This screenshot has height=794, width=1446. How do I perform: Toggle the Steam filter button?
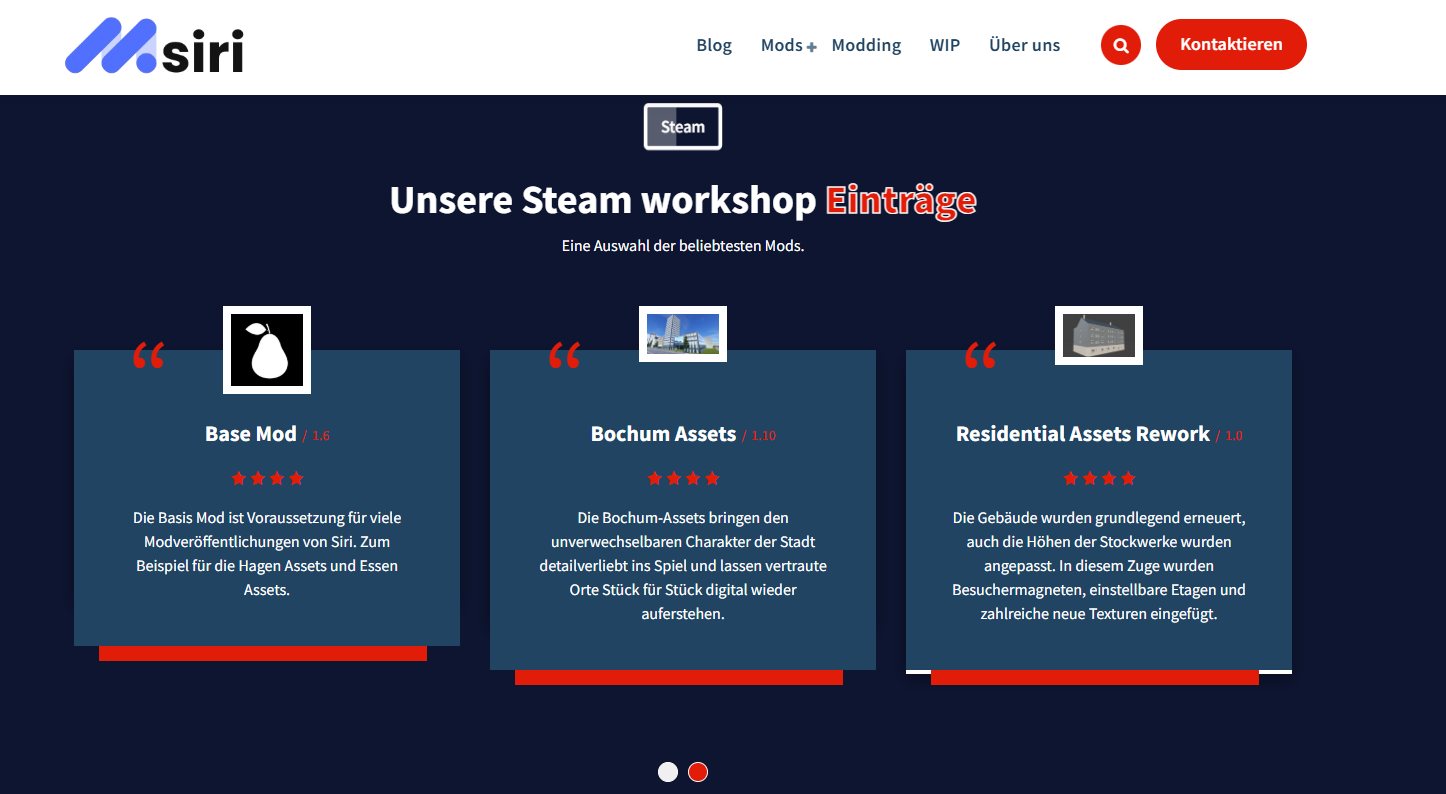click(x=683, y=127)
